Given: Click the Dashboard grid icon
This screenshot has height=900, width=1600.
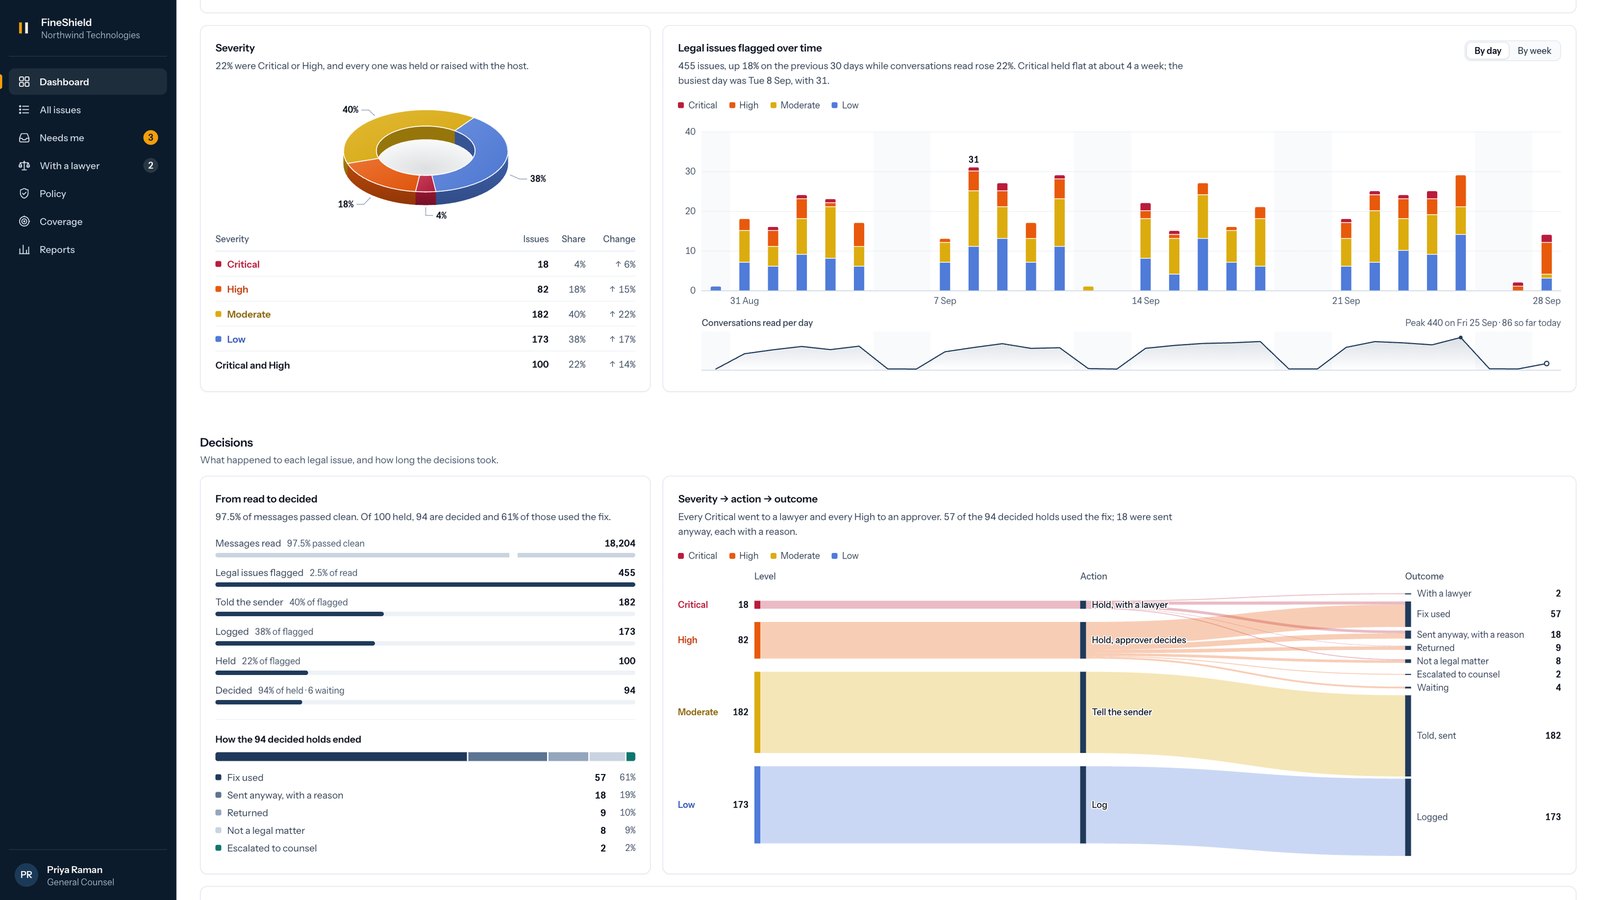Looking at the screenshot, I should click(x=24, y=82).
